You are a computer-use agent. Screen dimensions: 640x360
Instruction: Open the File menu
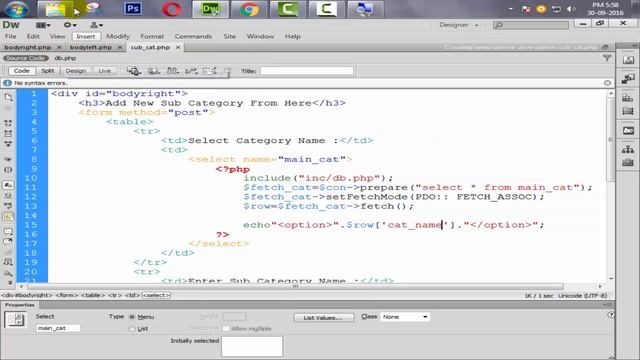[x=11, y=36]
